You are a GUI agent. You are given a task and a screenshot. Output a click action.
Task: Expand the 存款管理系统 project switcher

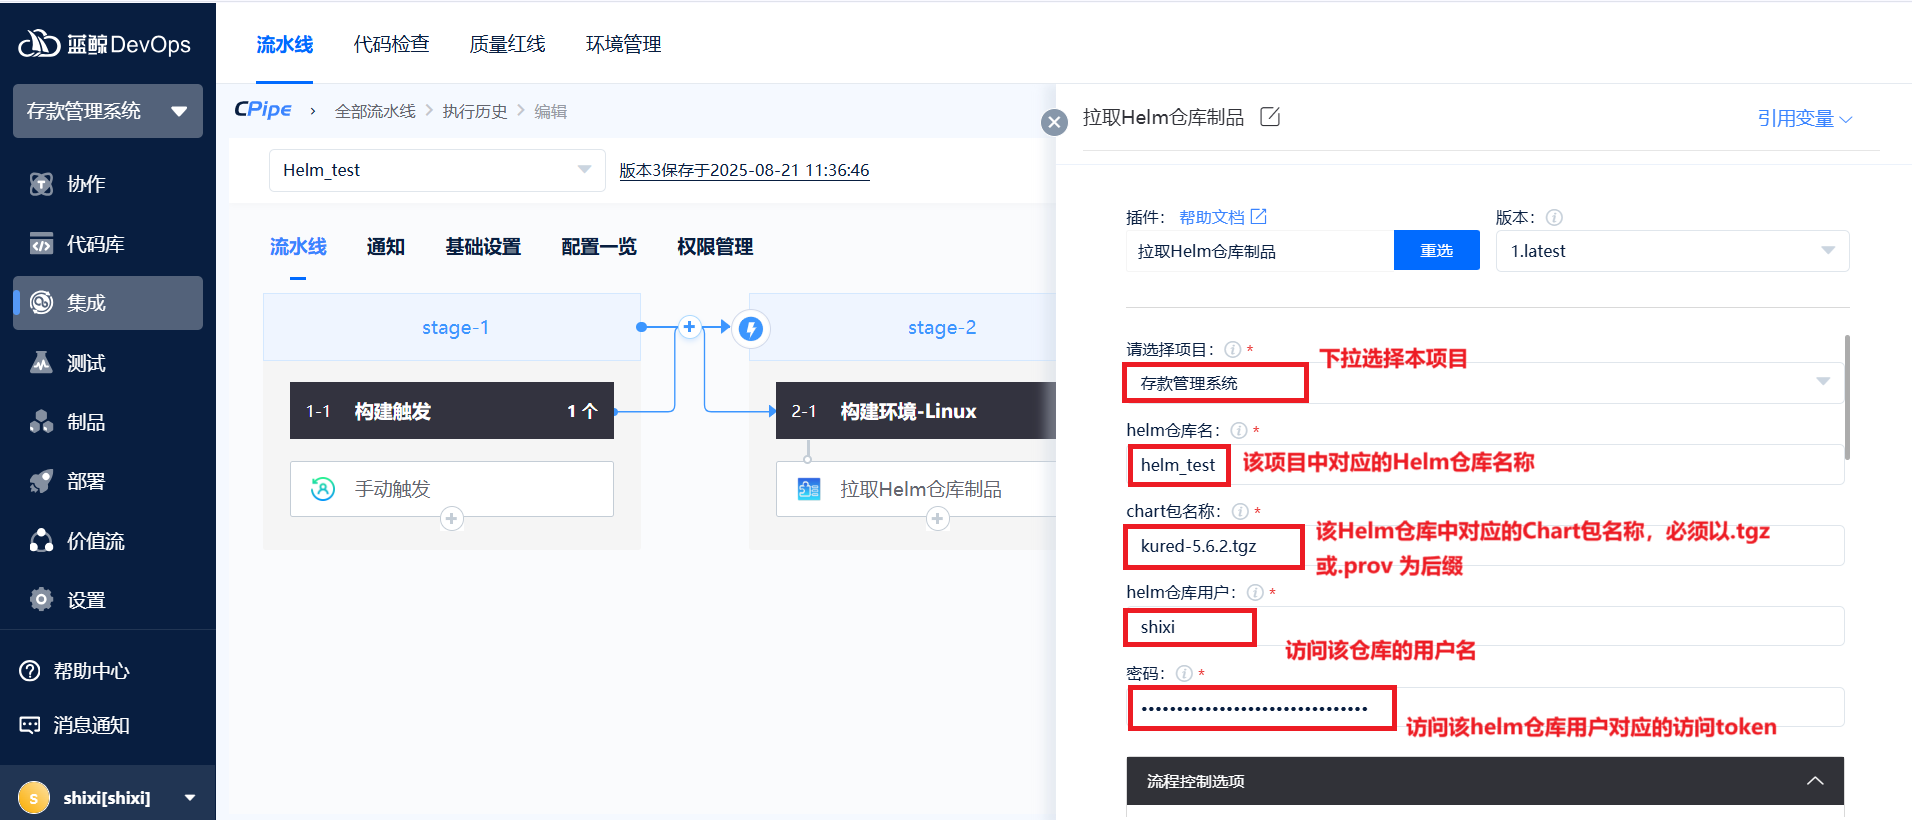(x=108, y=111)
